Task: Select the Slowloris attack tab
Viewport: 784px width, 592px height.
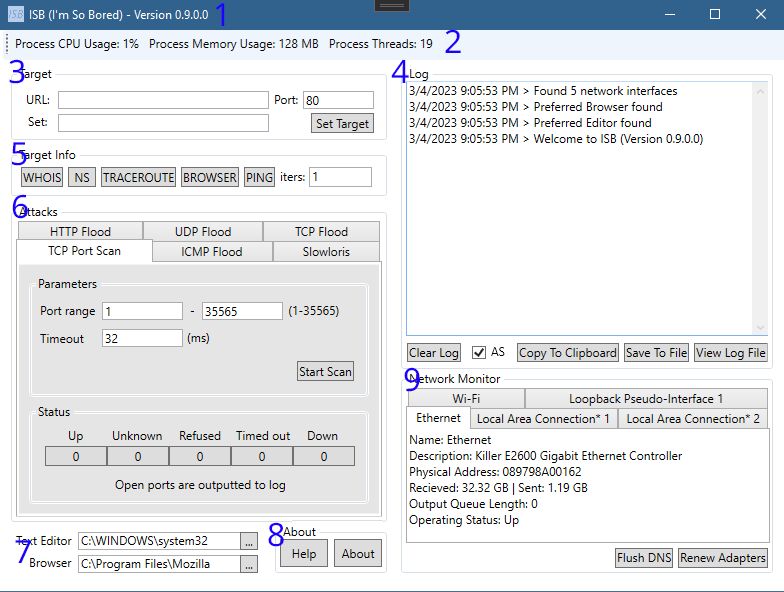Action: coord(326,252)
